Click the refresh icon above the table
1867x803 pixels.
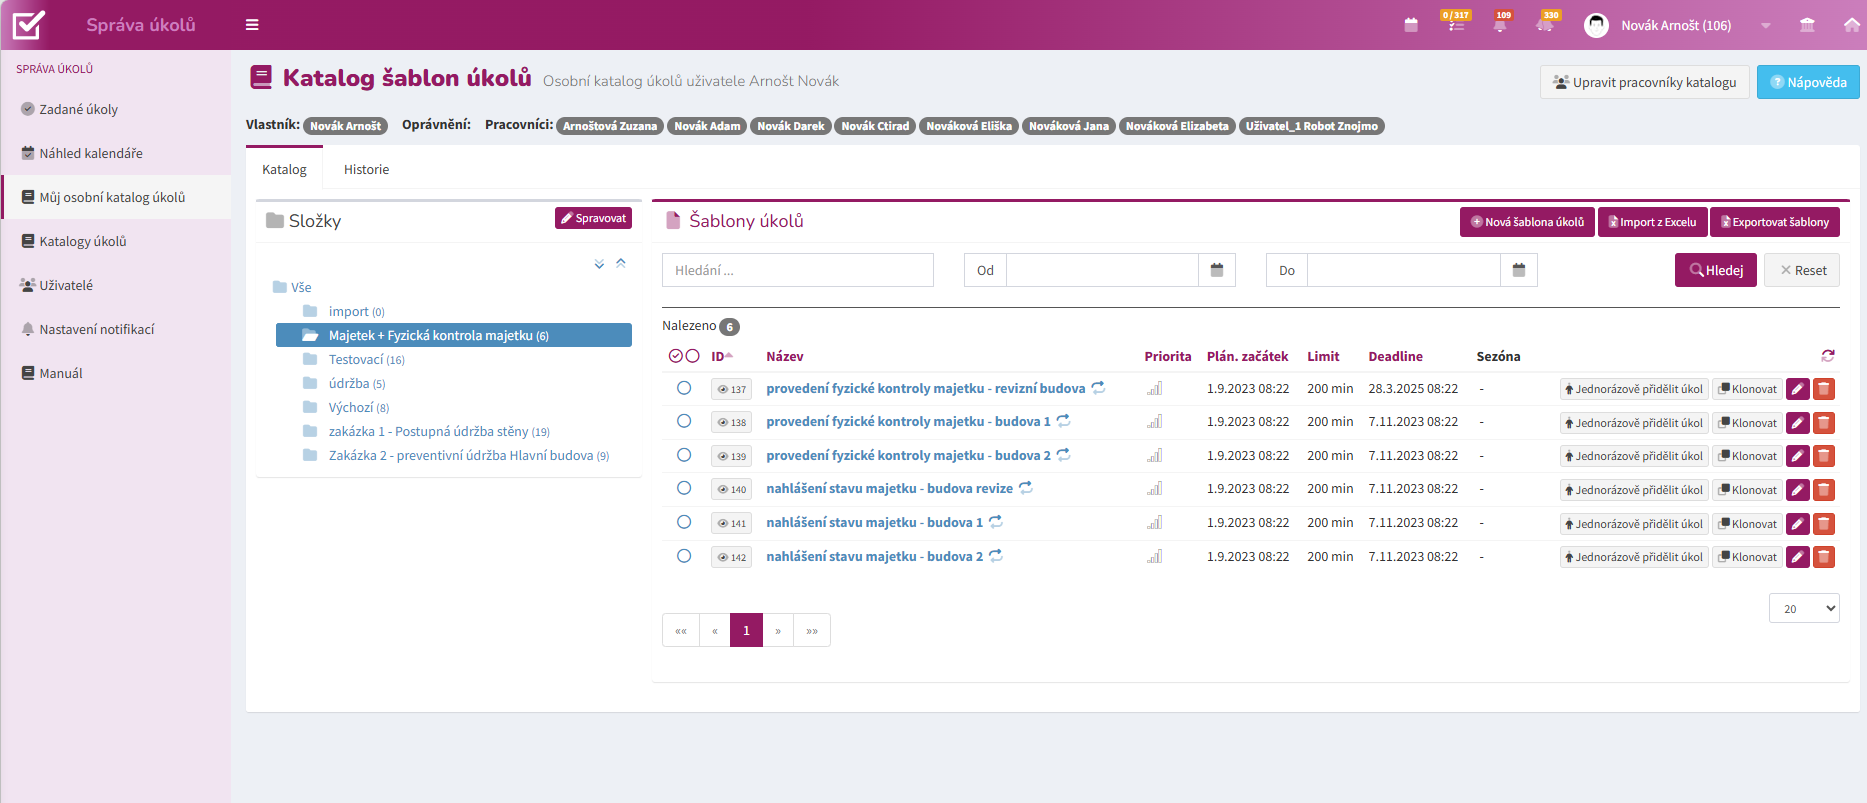(1828, 356)
